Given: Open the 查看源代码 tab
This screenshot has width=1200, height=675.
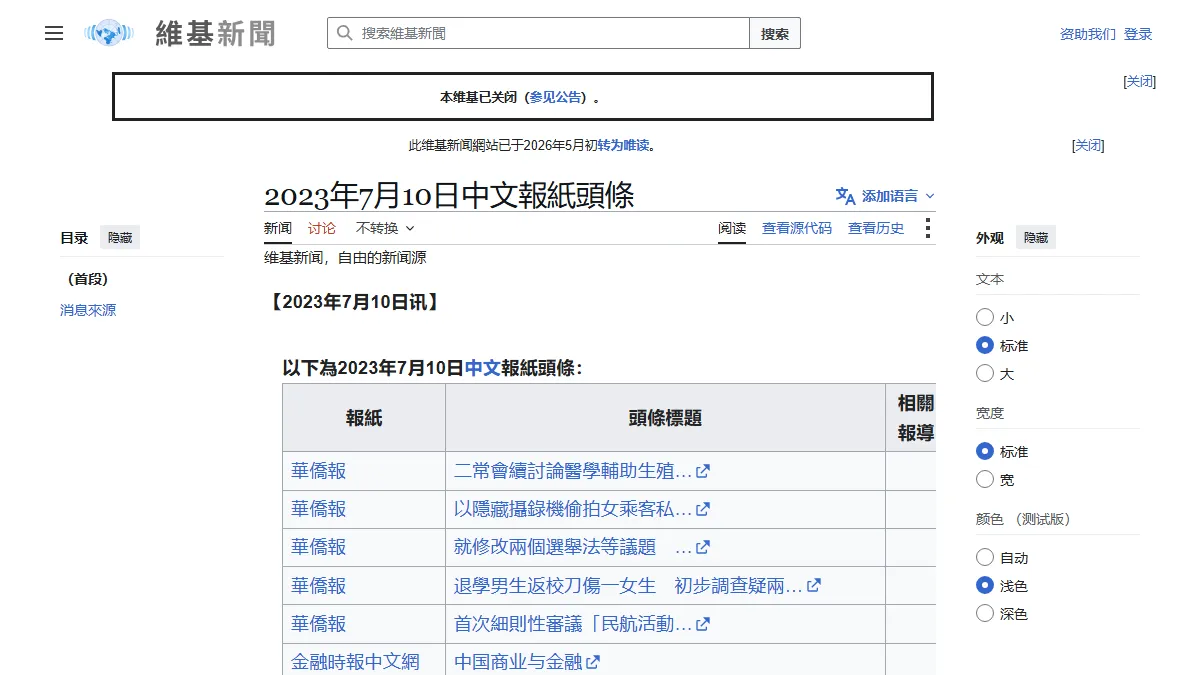Looking at the screenshot, I should tap(797, 228).
